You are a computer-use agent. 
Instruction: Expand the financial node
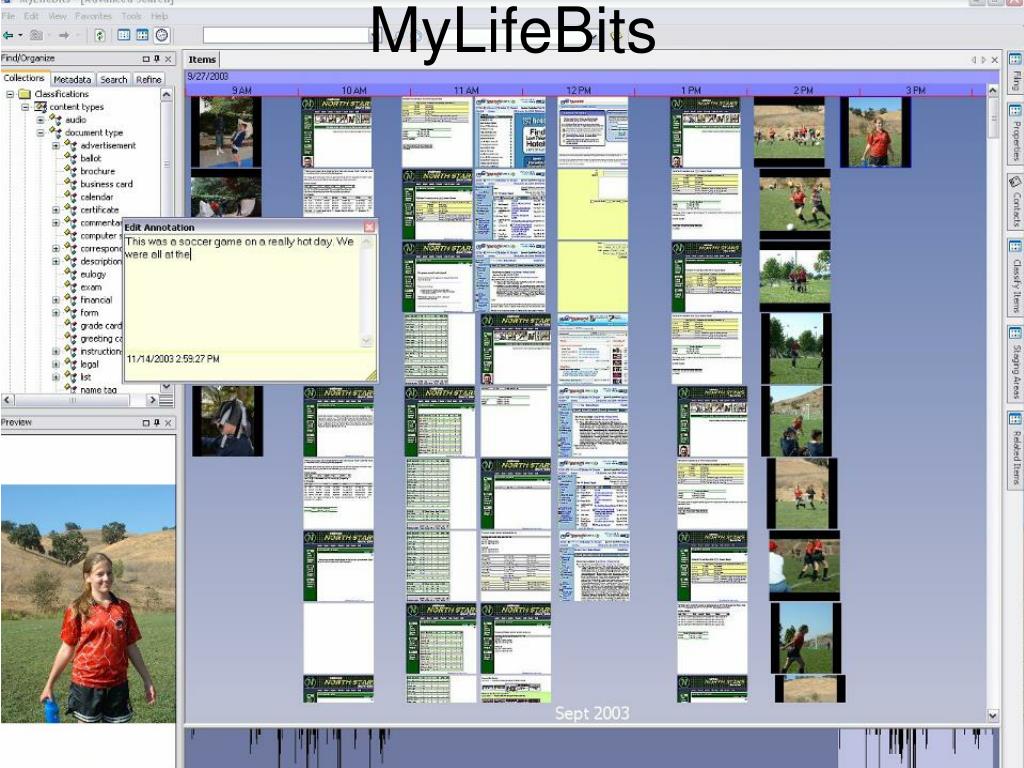point(56,300)
